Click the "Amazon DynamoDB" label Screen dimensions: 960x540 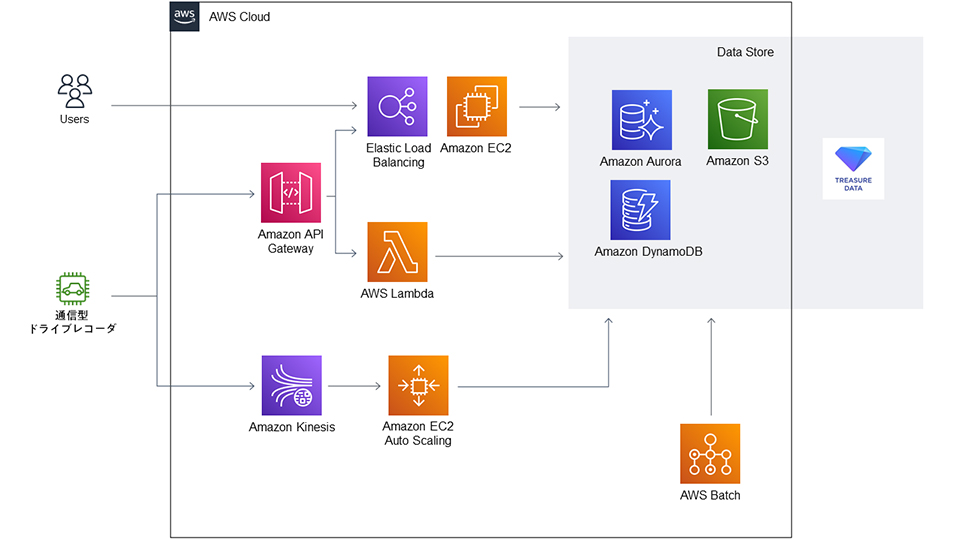(x=648, y=252)
